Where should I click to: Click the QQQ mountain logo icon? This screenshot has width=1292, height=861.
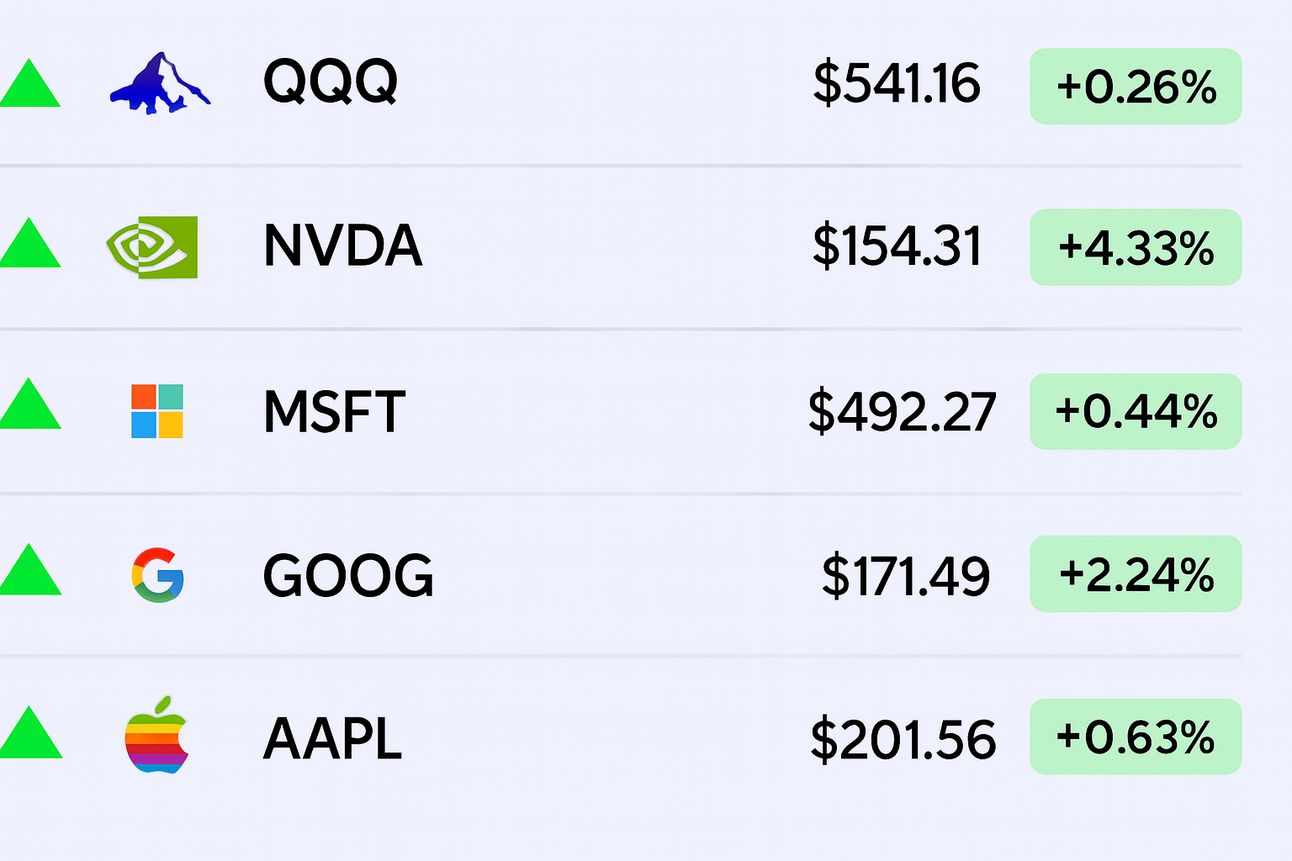[160, 83]
